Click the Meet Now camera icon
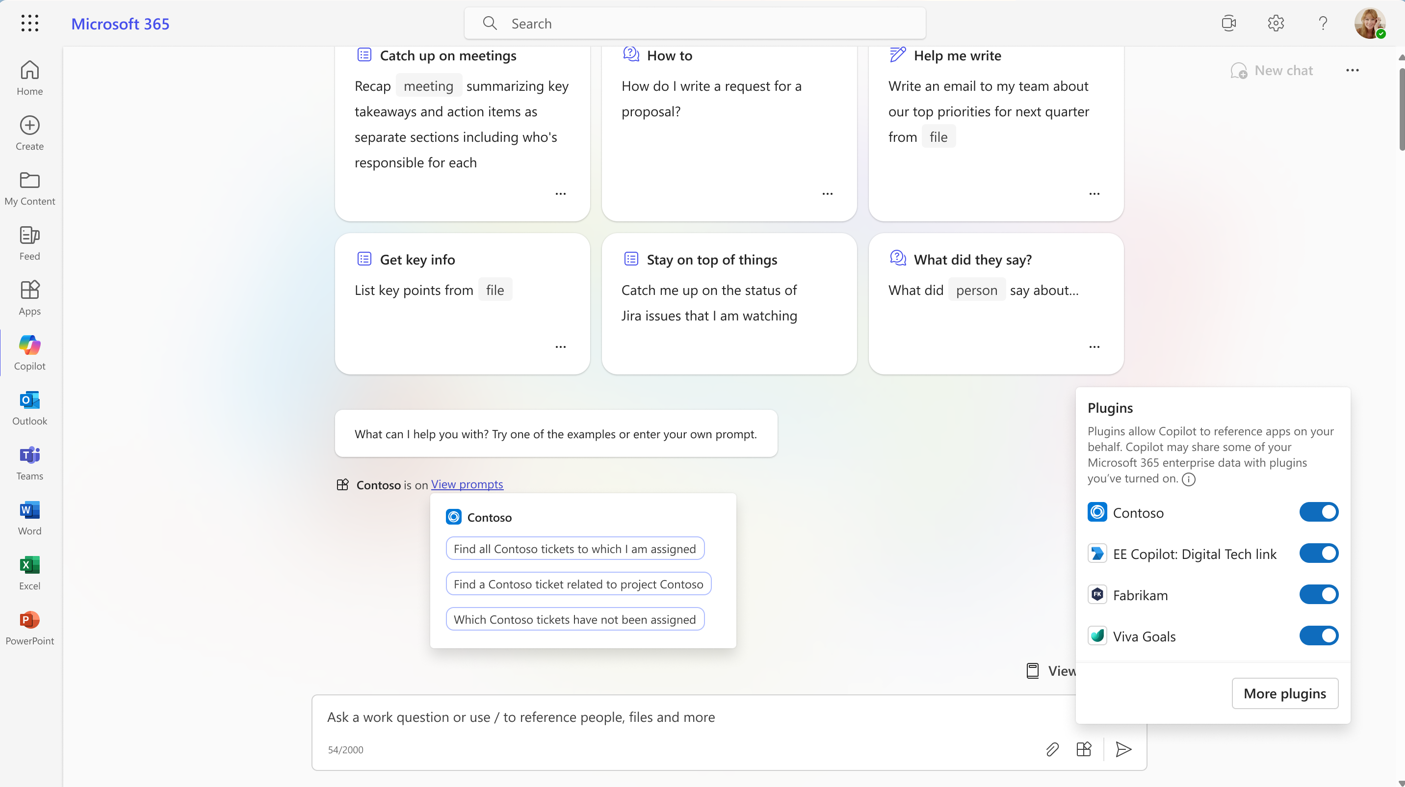1405x787 pixels. pos(1229,23)
